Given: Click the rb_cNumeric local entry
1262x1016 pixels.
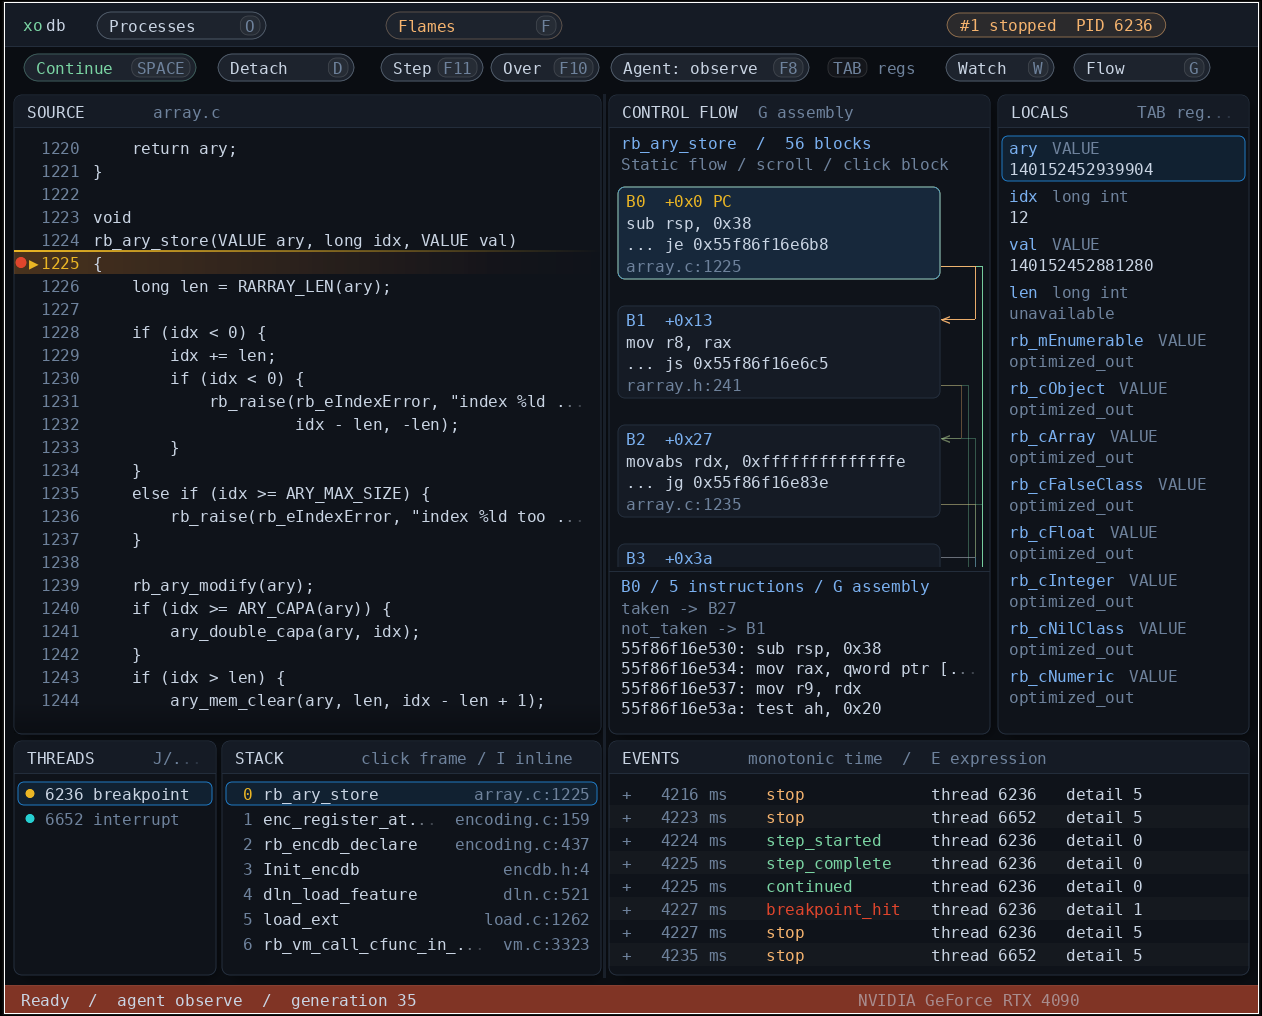Looking at the screenshot, I should click(x=1123, y=687).
